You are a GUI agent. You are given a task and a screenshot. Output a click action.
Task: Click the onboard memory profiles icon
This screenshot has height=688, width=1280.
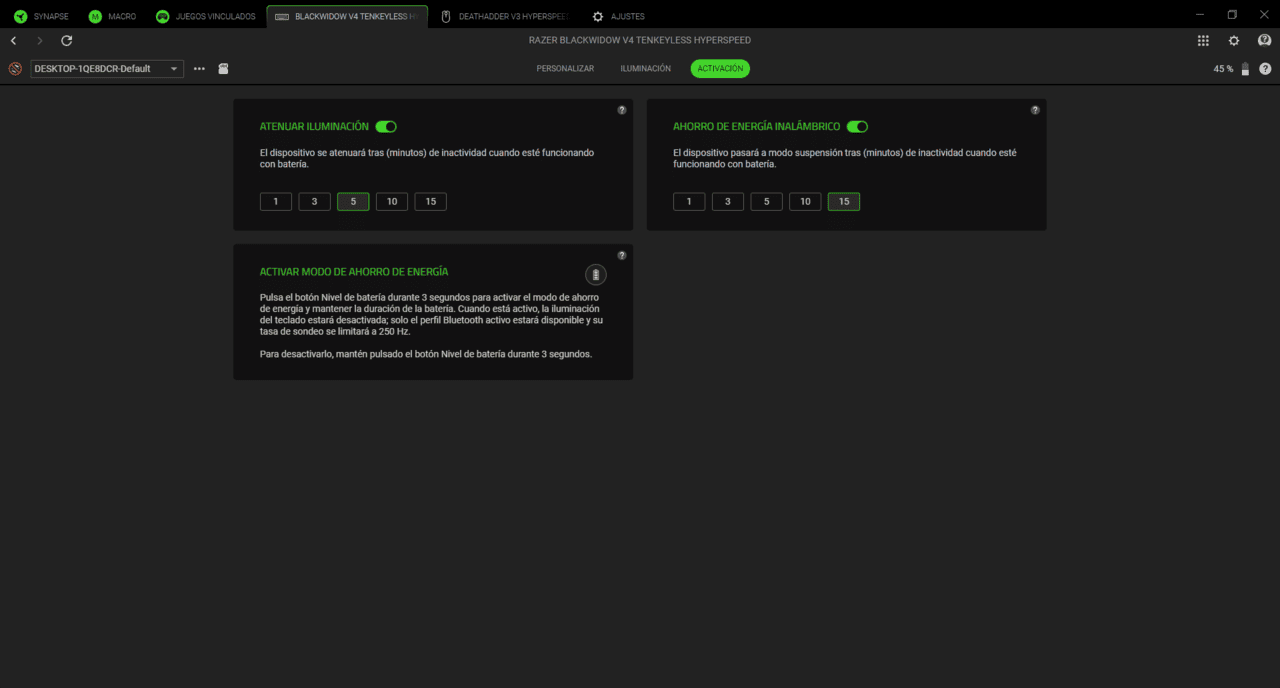click(x=223, y=69)
